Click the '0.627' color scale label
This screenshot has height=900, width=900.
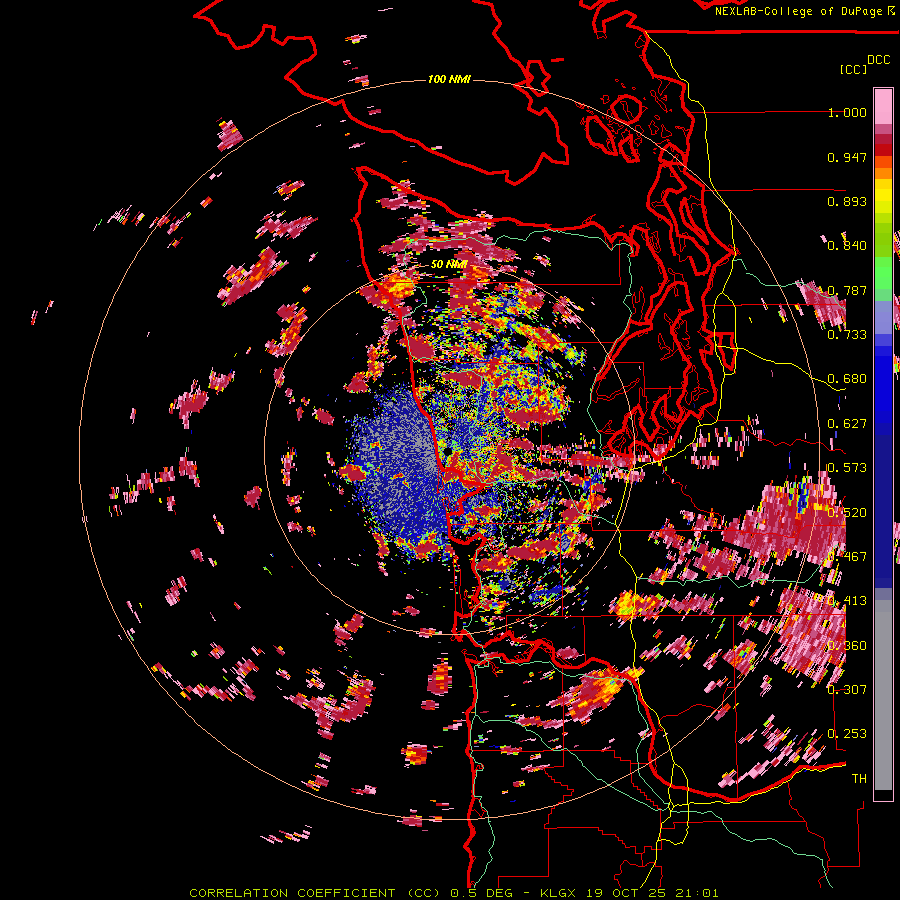click(847, 424)
